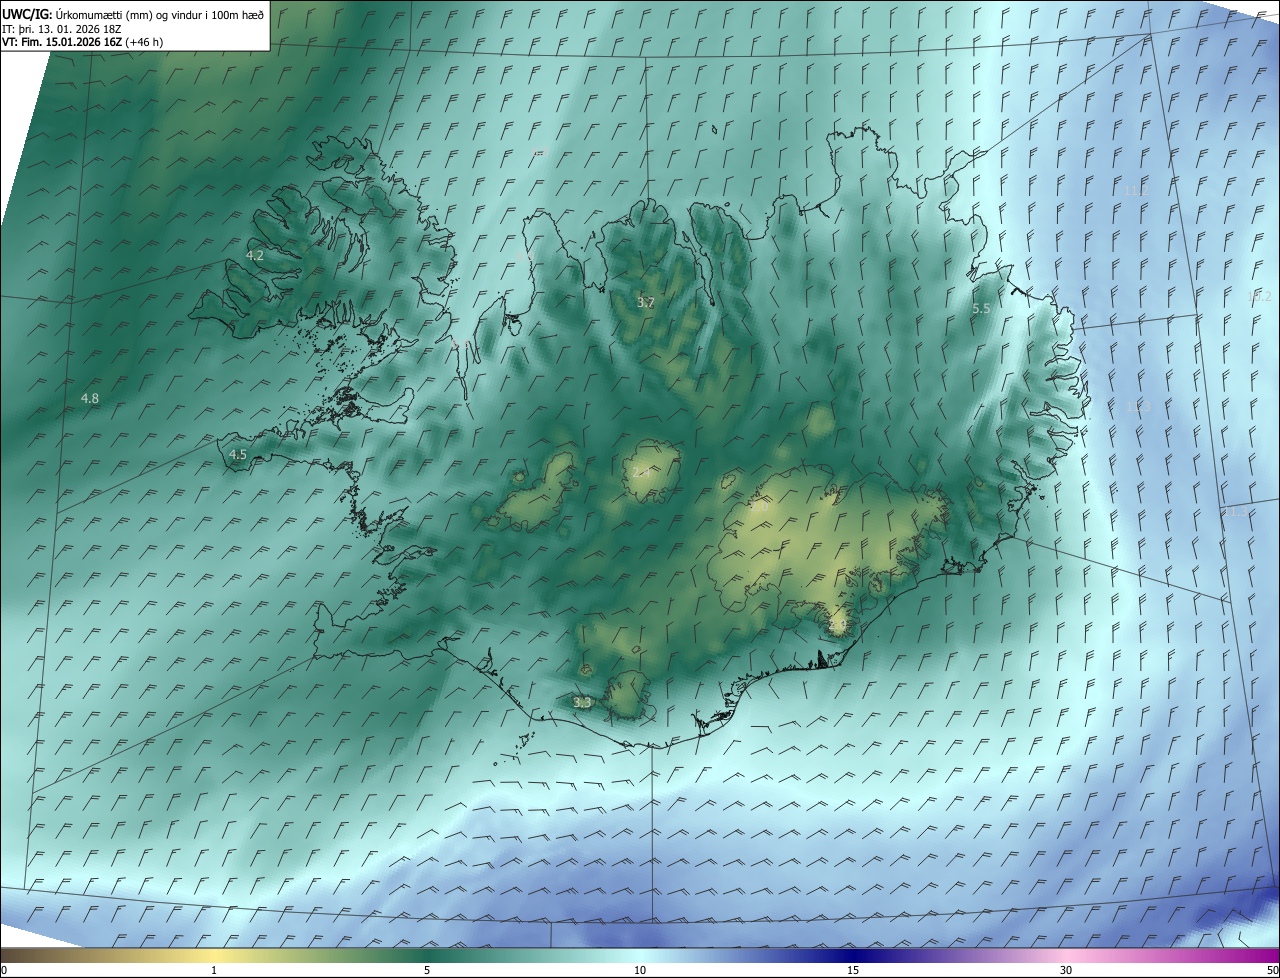The image size is (1280, 978).
Task: Click the 30 tick on the color scale
Action: coord(1066,970)
